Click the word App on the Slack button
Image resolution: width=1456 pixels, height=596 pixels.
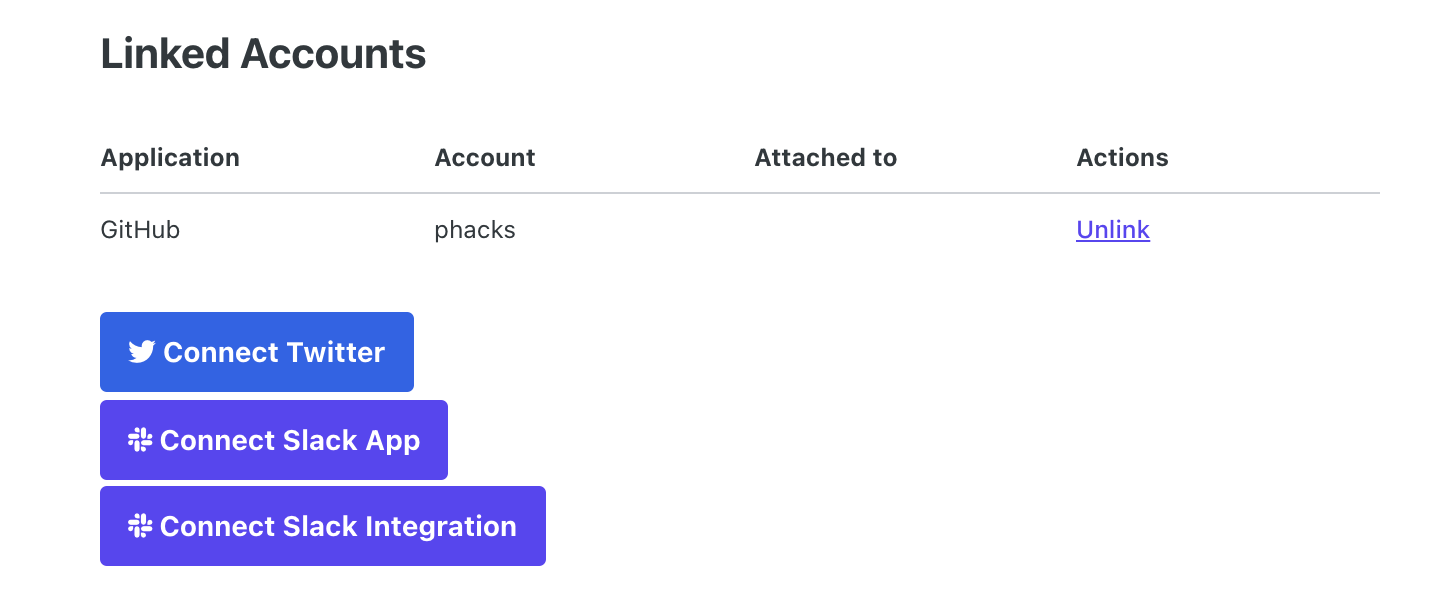coord(393,441)
